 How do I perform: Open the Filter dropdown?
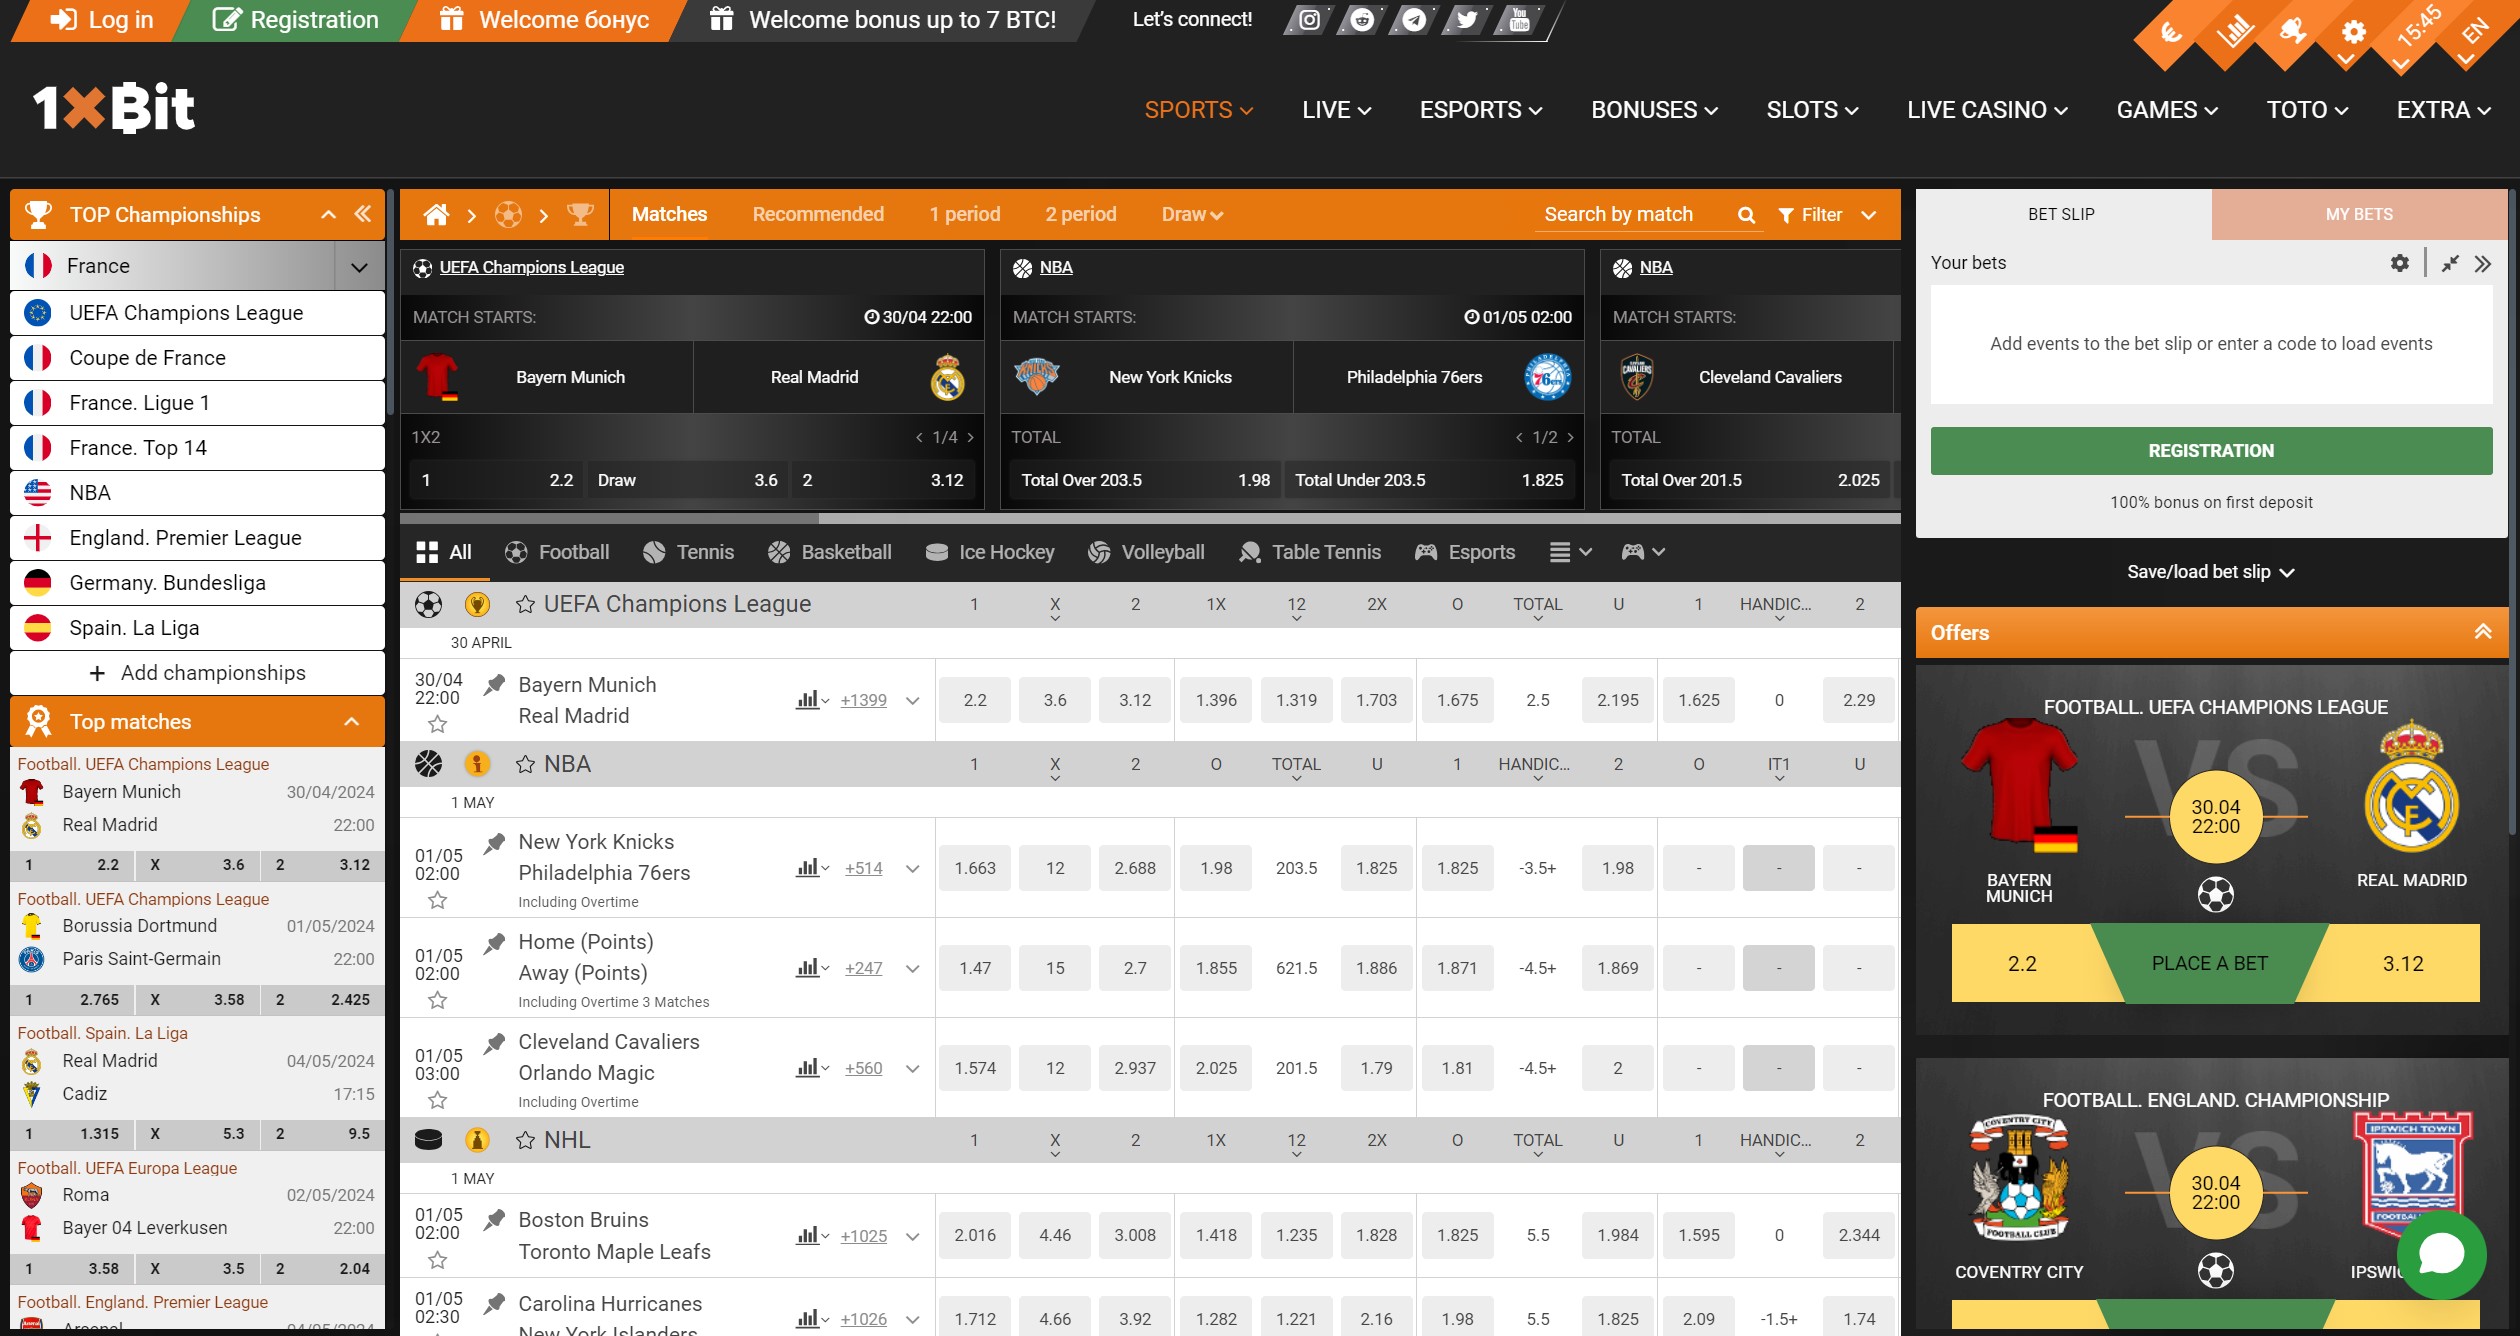[x=1826, y=215]
